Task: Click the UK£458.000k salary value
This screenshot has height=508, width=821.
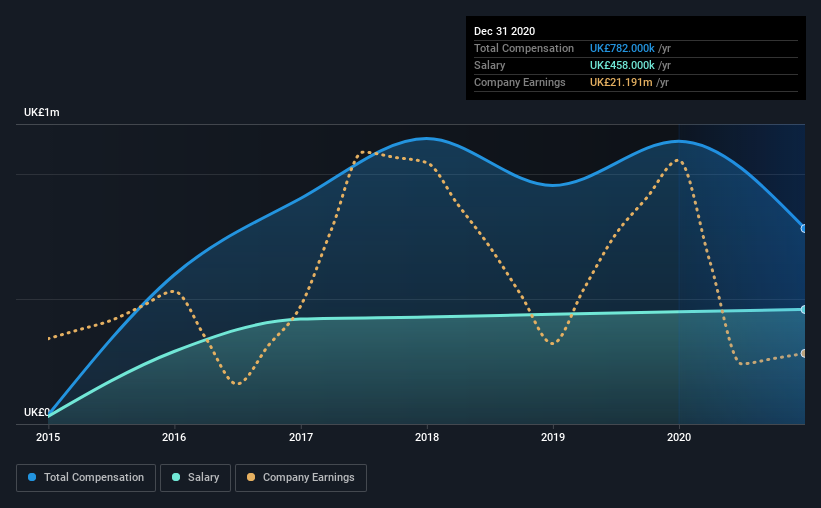Action: coord(622,65)
